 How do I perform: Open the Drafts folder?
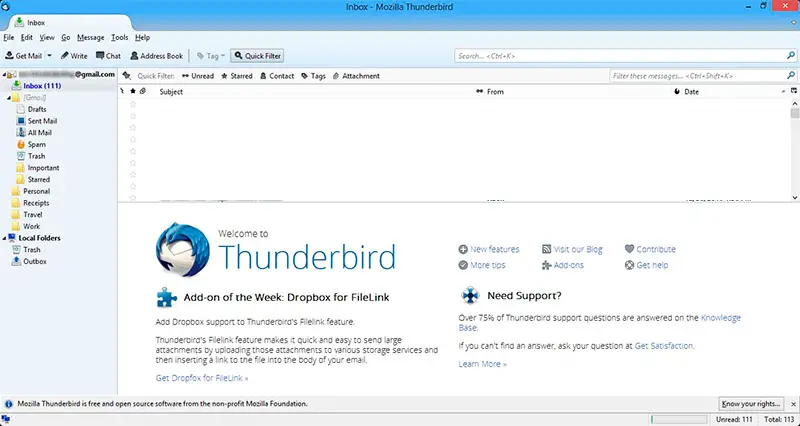click(x=37, y=109)
